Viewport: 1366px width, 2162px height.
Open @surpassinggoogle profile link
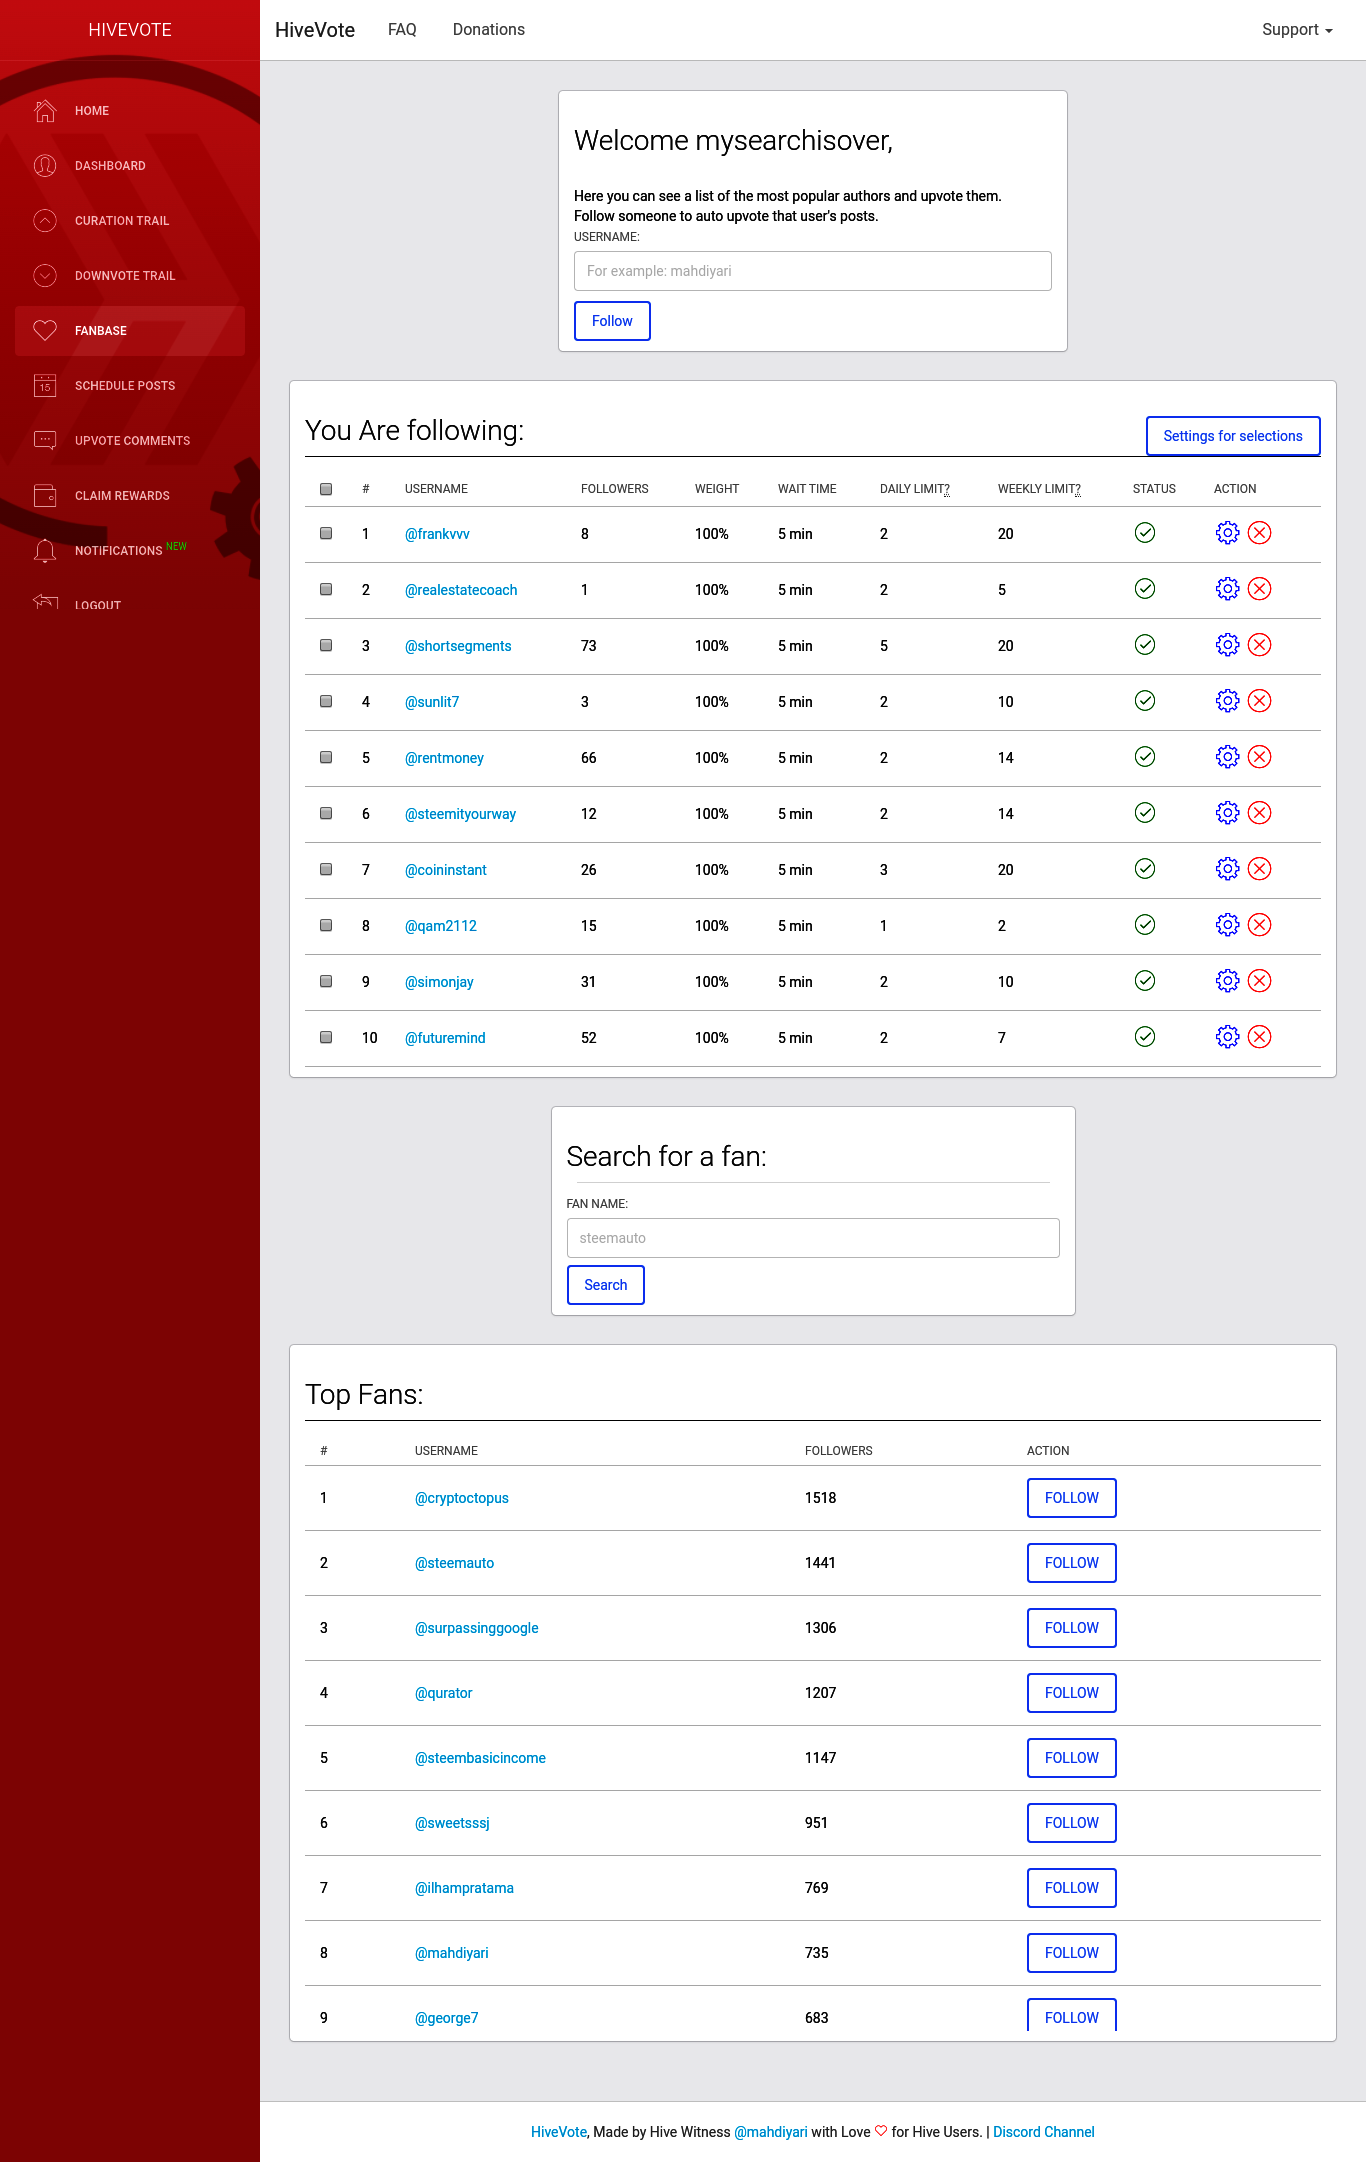477,1628
